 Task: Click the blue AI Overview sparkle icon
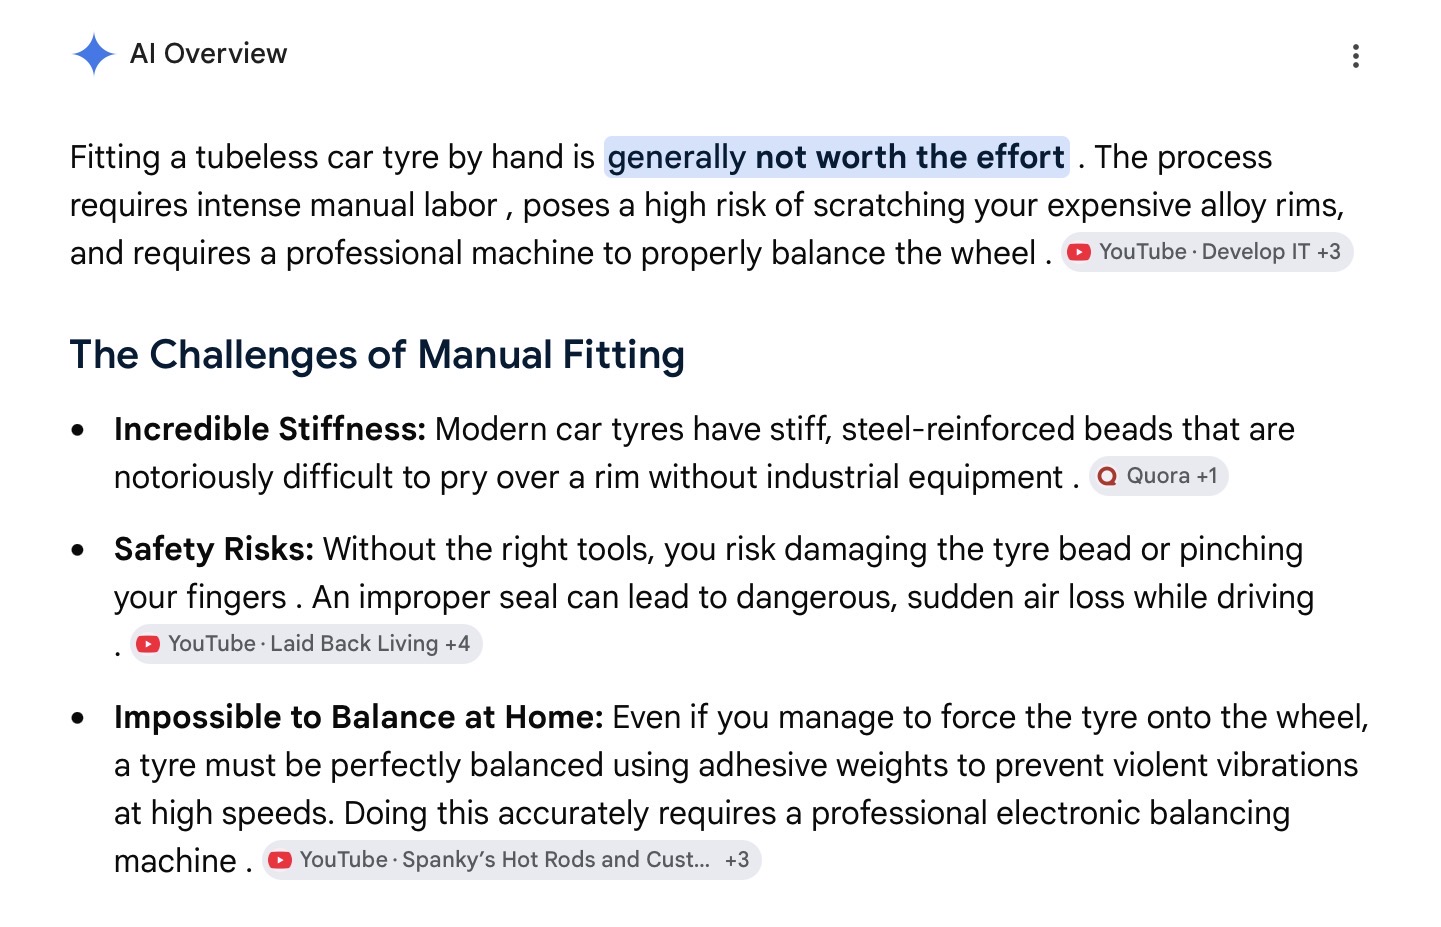[94, 54]
